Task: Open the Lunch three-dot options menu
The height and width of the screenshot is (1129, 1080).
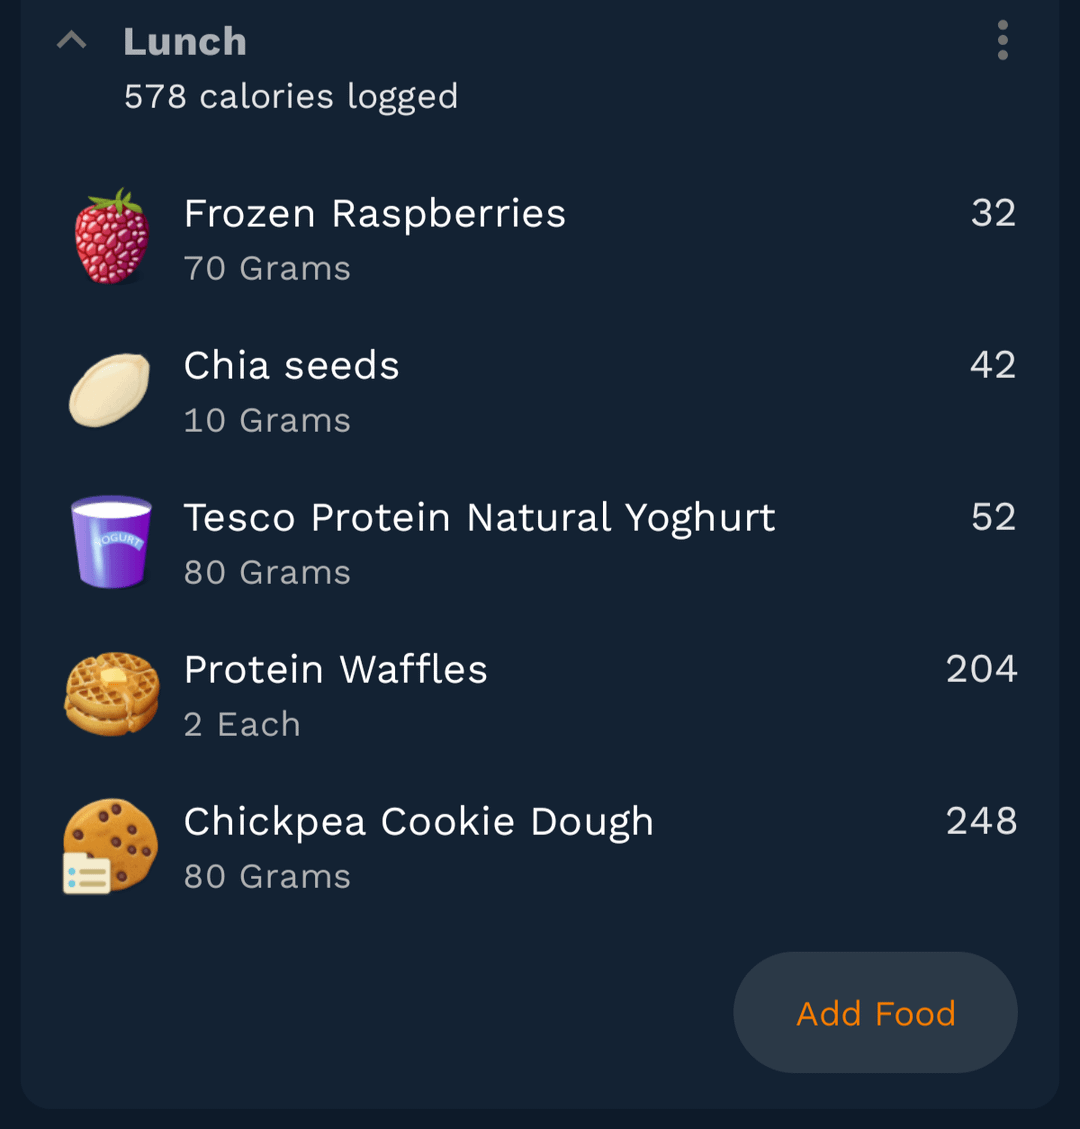Action: (1002, 41)
